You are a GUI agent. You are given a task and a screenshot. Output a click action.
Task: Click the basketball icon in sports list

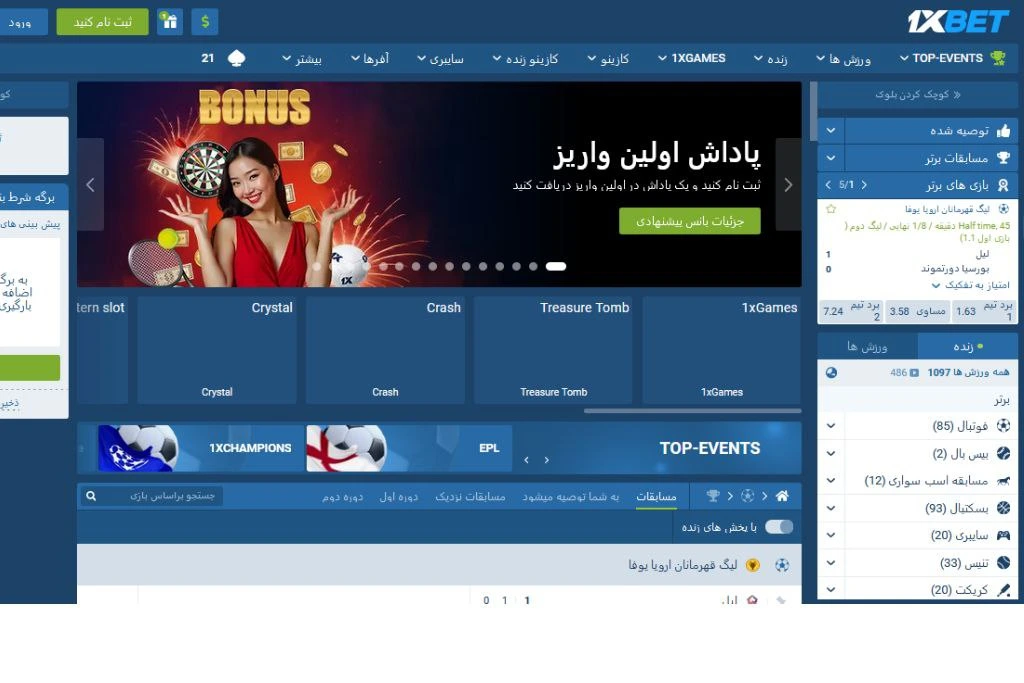point(1004,507)
